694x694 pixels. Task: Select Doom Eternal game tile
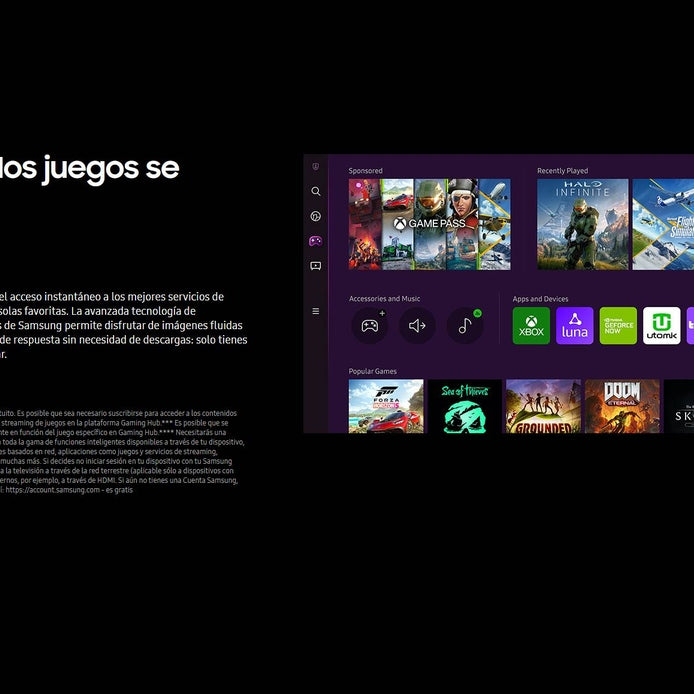(622, 406)
